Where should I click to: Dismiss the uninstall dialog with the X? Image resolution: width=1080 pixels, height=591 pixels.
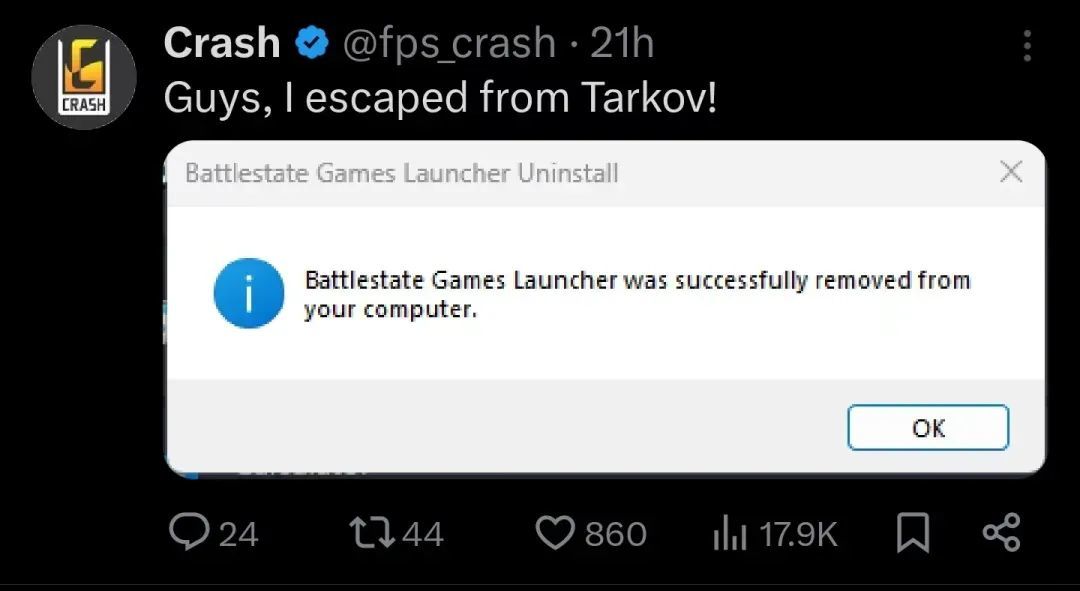[1011, 171]
